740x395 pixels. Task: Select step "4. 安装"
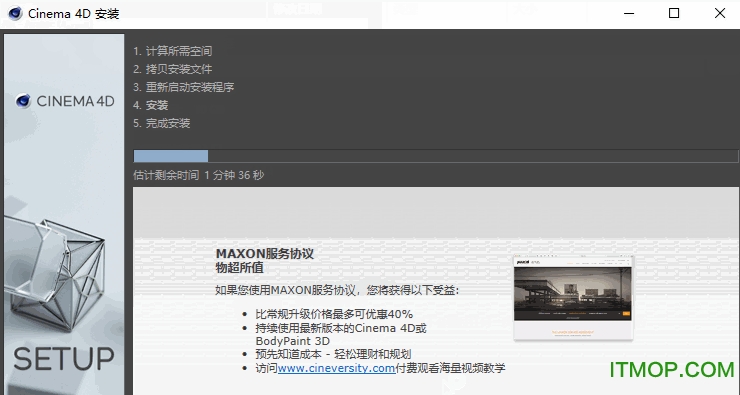click(x=151, y=105)
